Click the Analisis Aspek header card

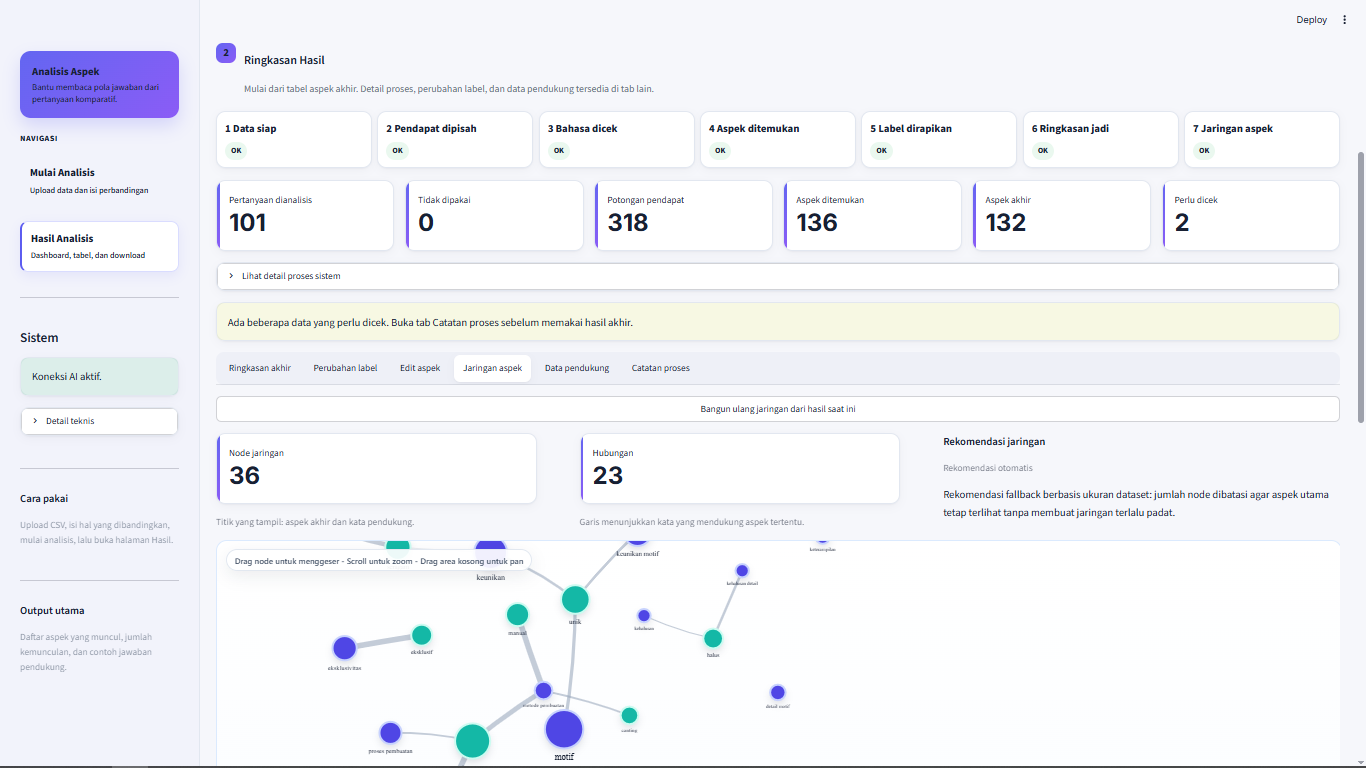(99, 84)
